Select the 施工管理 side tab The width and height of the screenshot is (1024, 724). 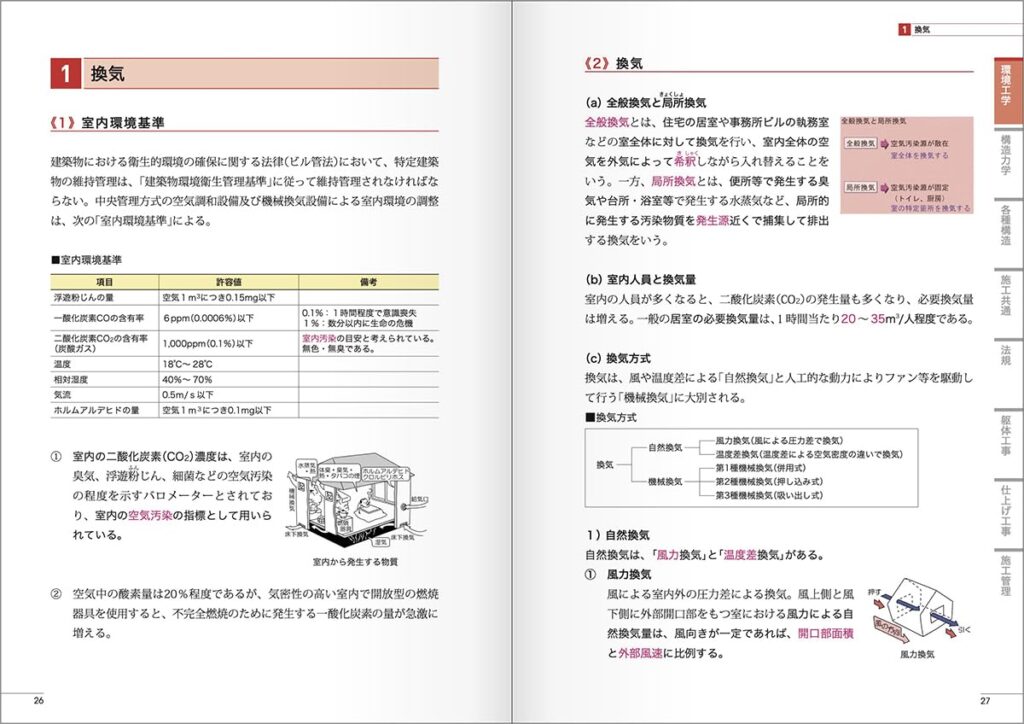[1008, 574]
